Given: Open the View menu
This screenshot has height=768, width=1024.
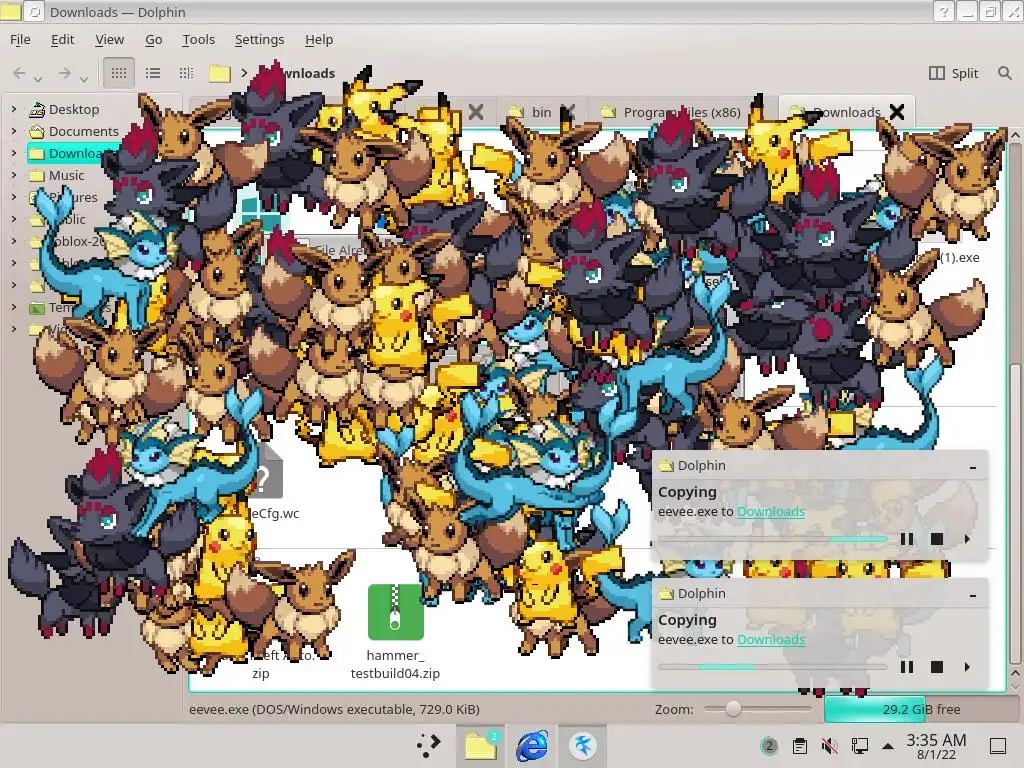Looking at the screenshot, I should click(x=109, y=39).
